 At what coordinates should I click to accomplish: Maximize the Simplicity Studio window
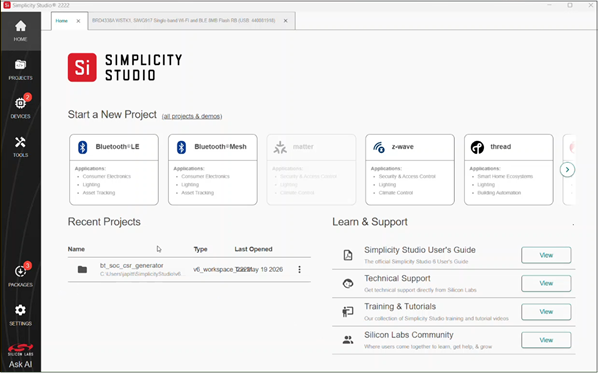(x=570, y=5)
